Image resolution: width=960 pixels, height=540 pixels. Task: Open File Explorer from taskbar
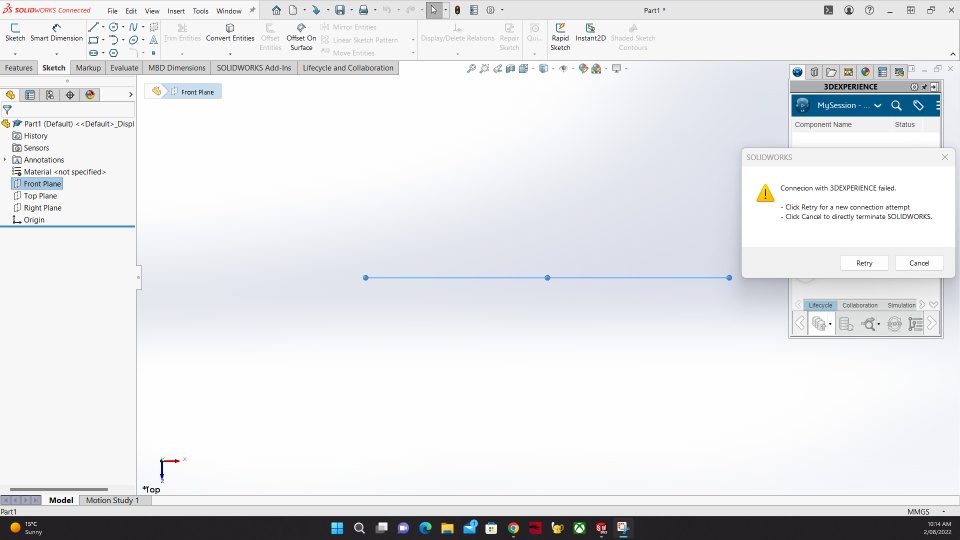coord(447,528)
